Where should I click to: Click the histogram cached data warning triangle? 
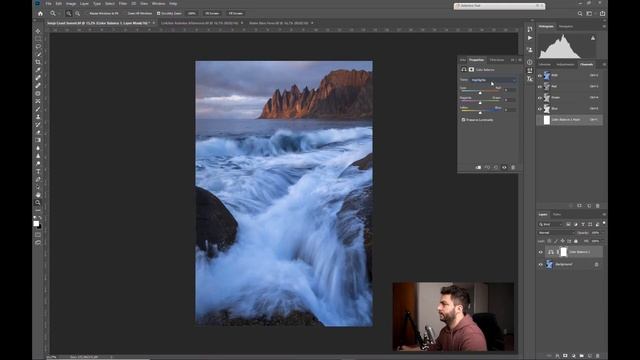click(x=593, y=38)
